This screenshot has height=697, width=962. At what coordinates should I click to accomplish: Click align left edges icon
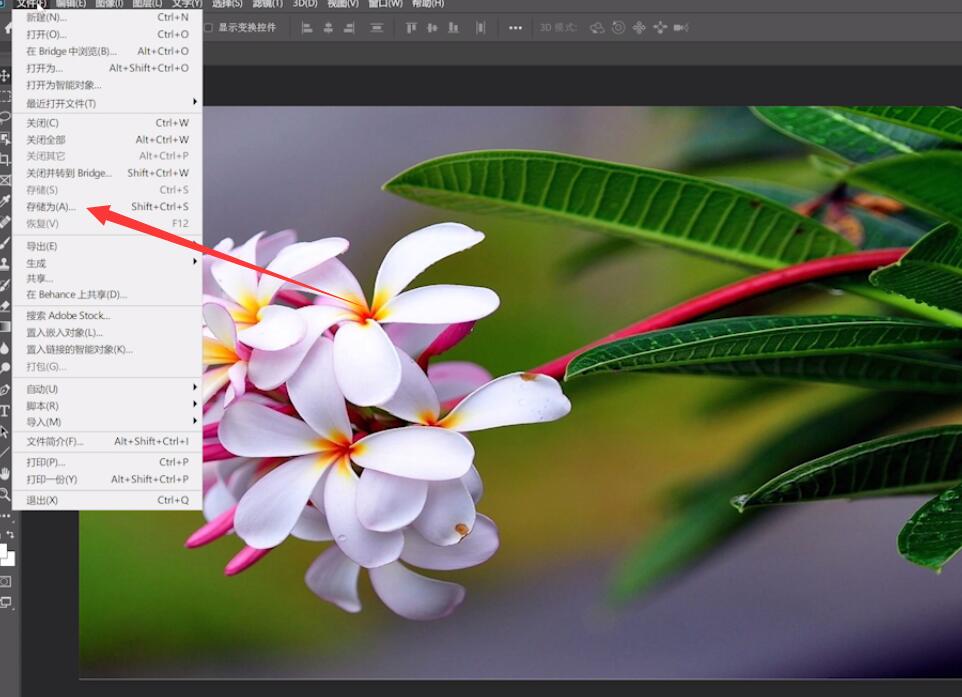coord(307,28)
